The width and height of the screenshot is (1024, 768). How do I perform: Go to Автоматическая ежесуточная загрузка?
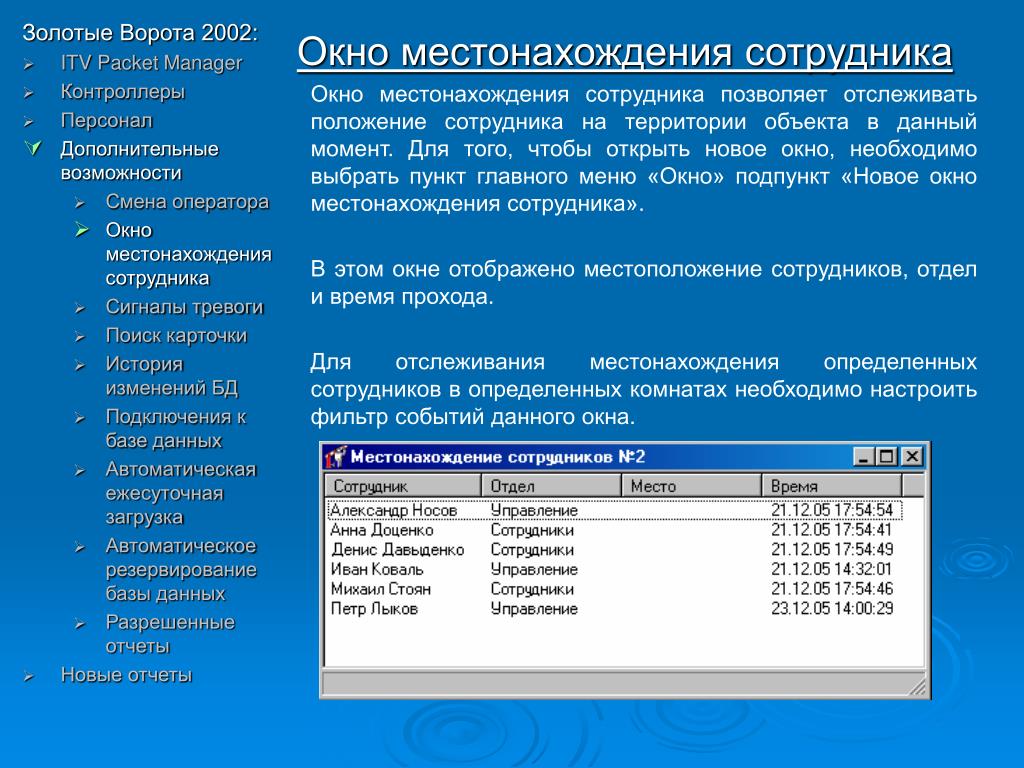pyautogui.click(x=181, y=493)
